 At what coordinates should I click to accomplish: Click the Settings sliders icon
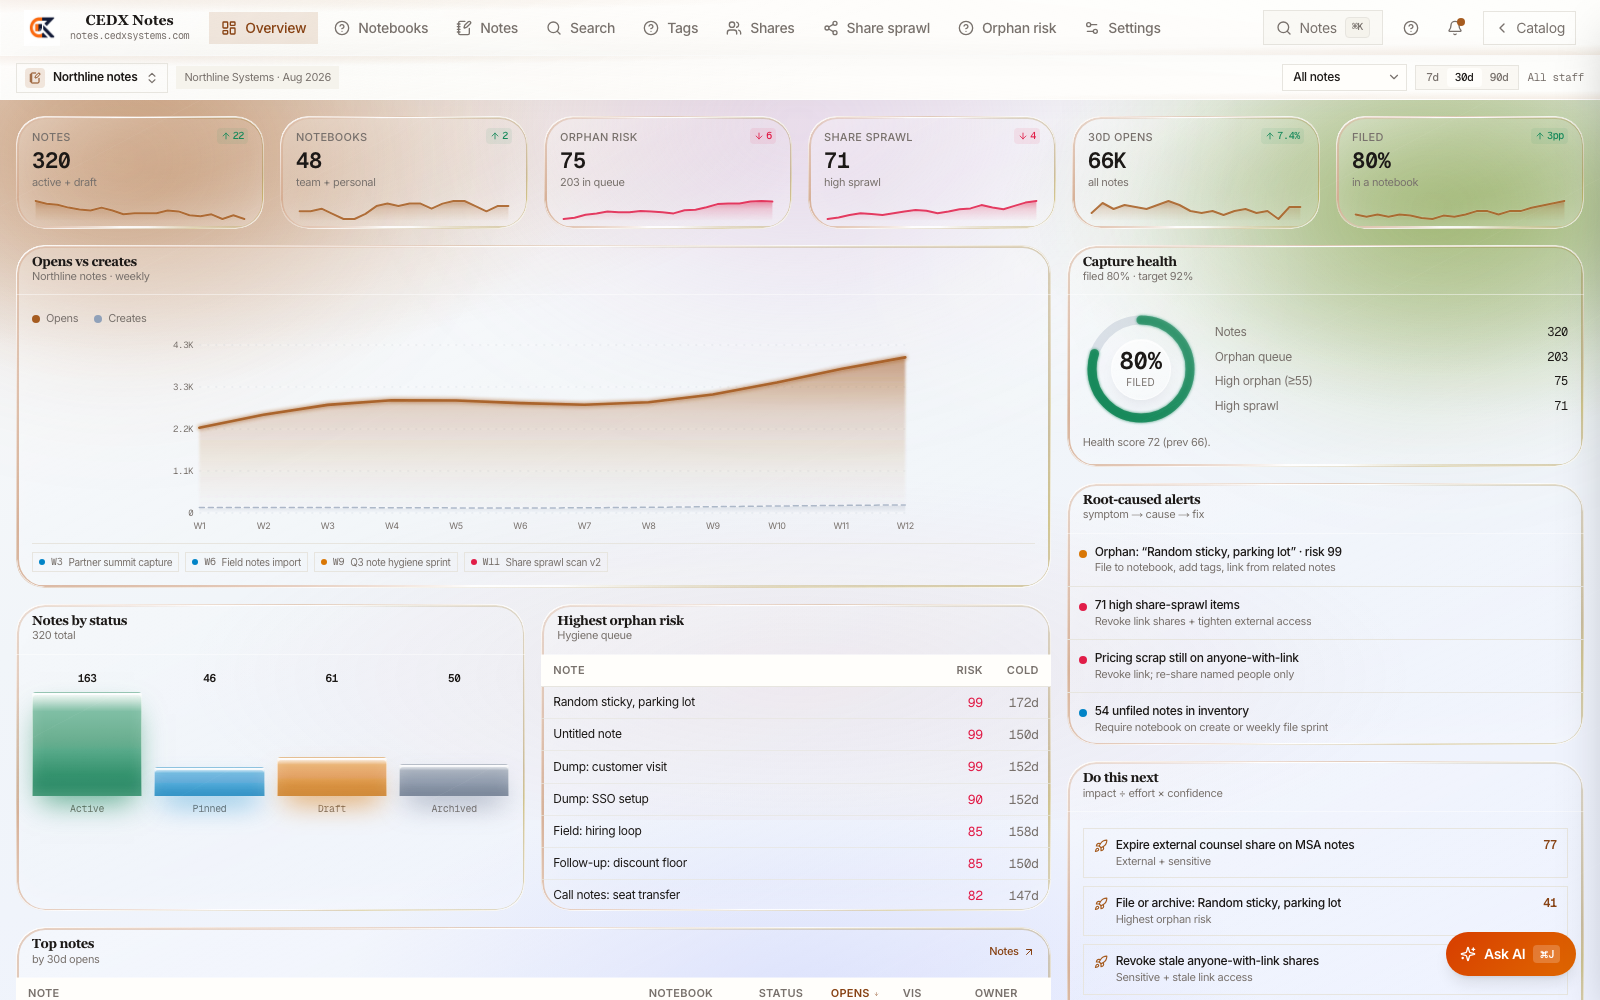click(x=1092, y=28)
